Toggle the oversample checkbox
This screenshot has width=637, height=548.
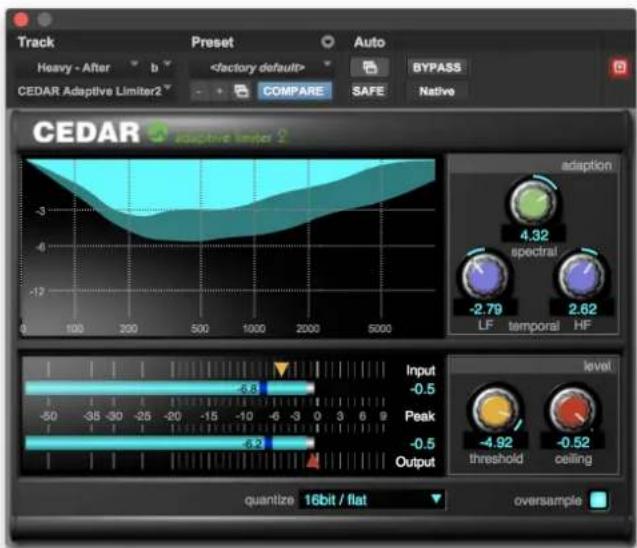(x=598, y=500)
